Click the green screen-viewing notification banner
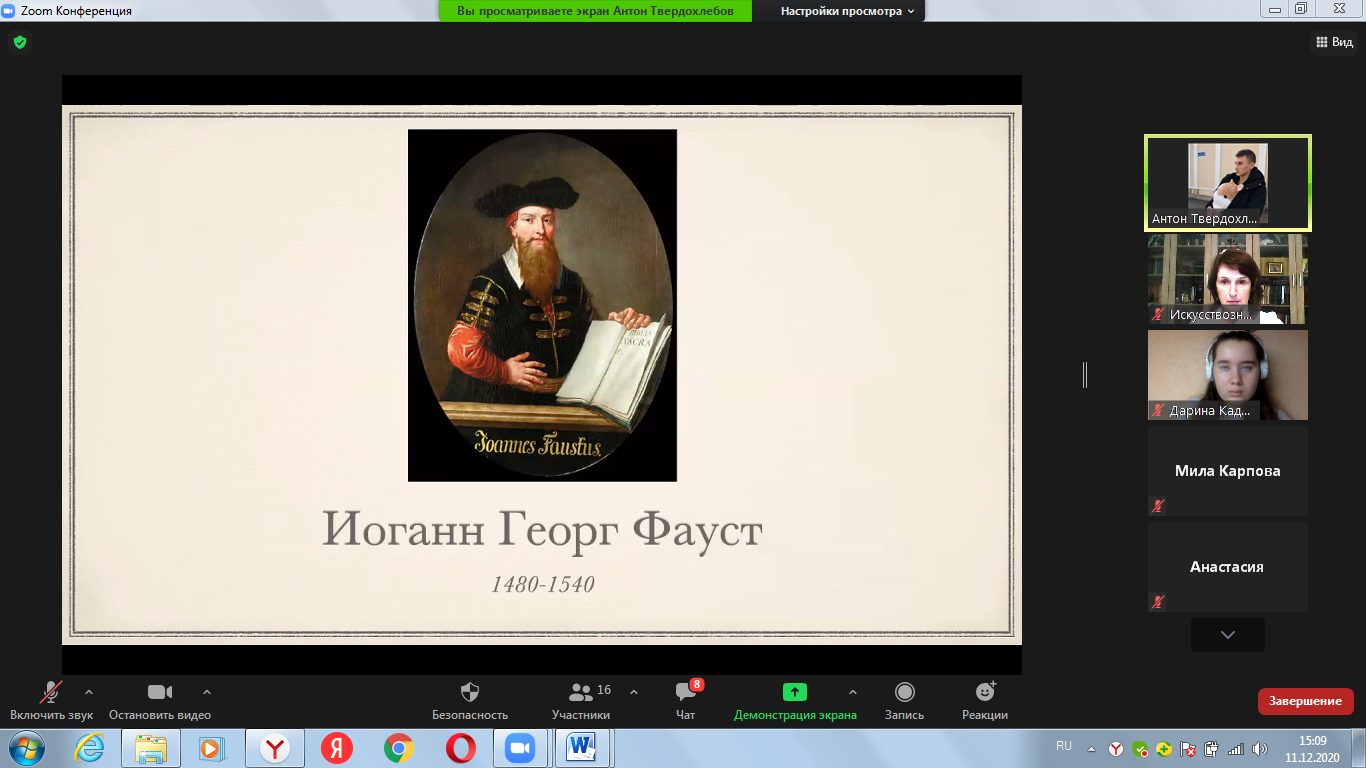Screen dimensions: 1366x768 tap(596, 11)
